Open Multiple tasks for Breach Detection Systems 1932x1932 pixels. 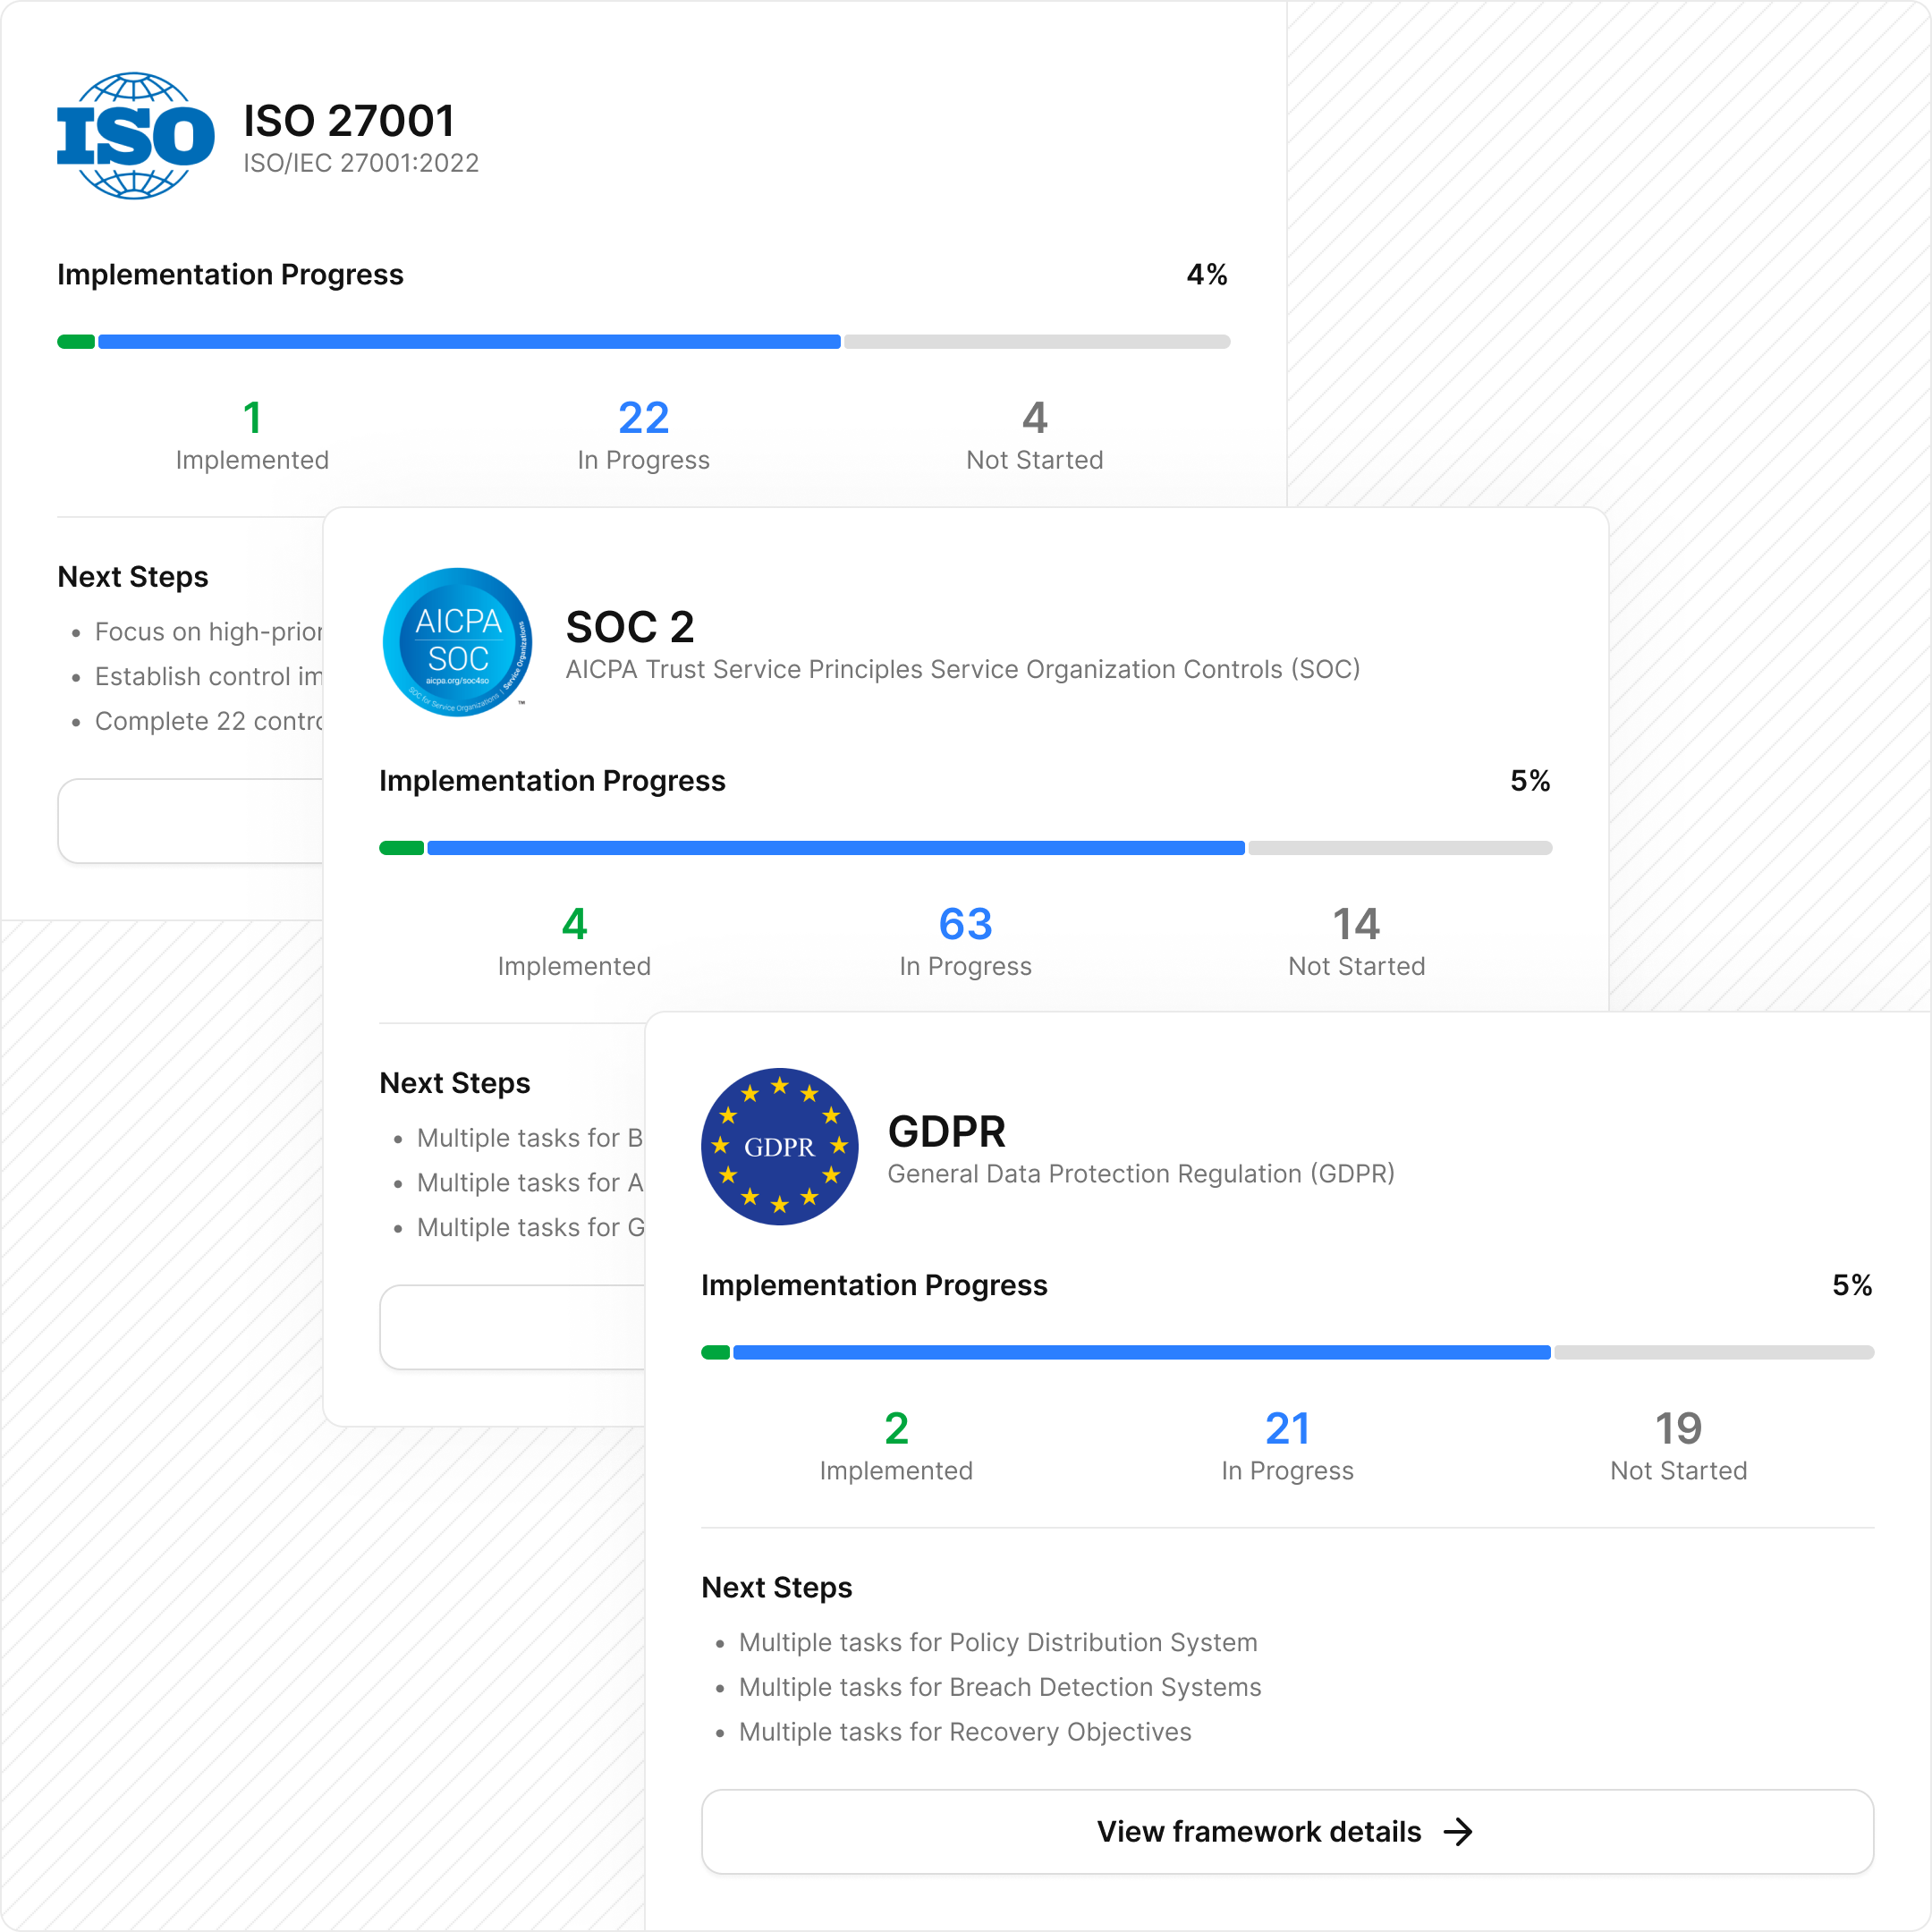click(x=999, y=1687)
